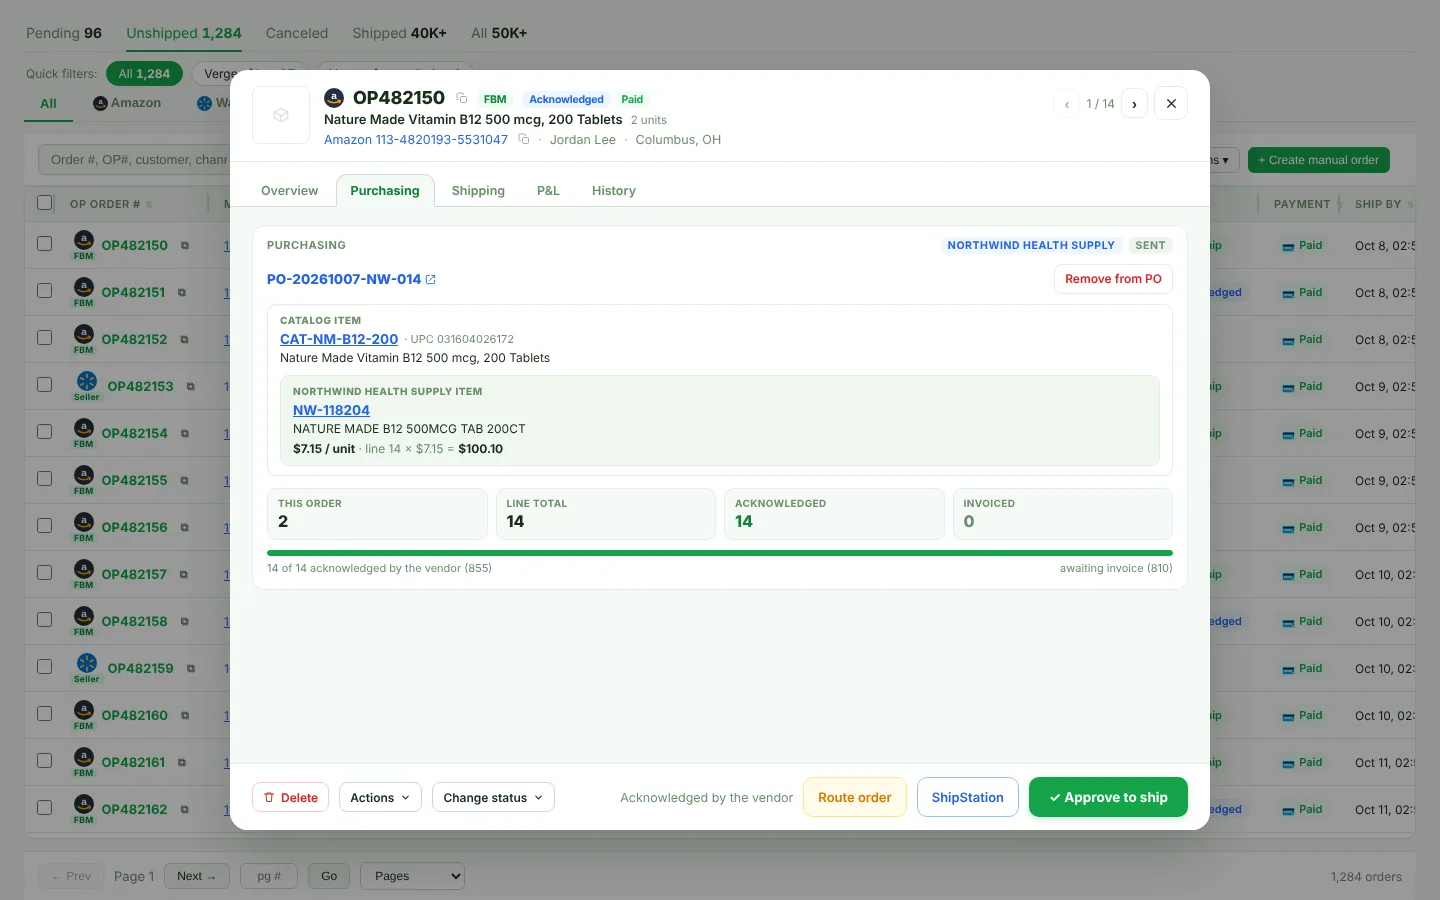Image resolution: width=1440 pixels, height=900 pixels.
Task: Switch to the Shipping tab
Action: point(478,191)
